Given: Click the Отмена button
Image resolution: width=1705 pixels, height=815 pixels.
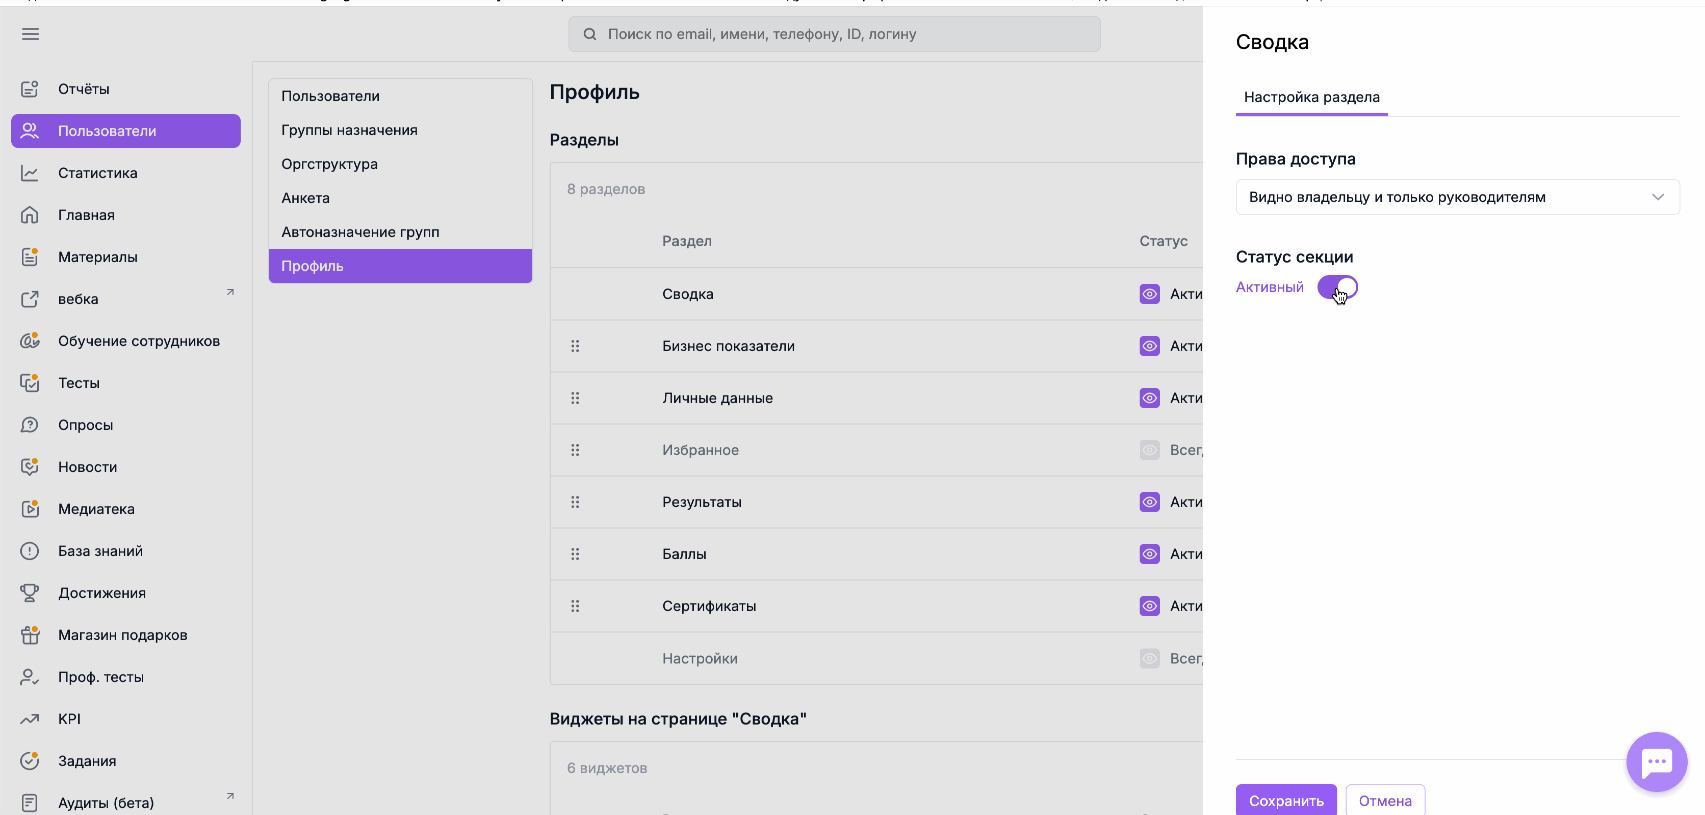Looking at the screenshot, I should coord(1385,800).
